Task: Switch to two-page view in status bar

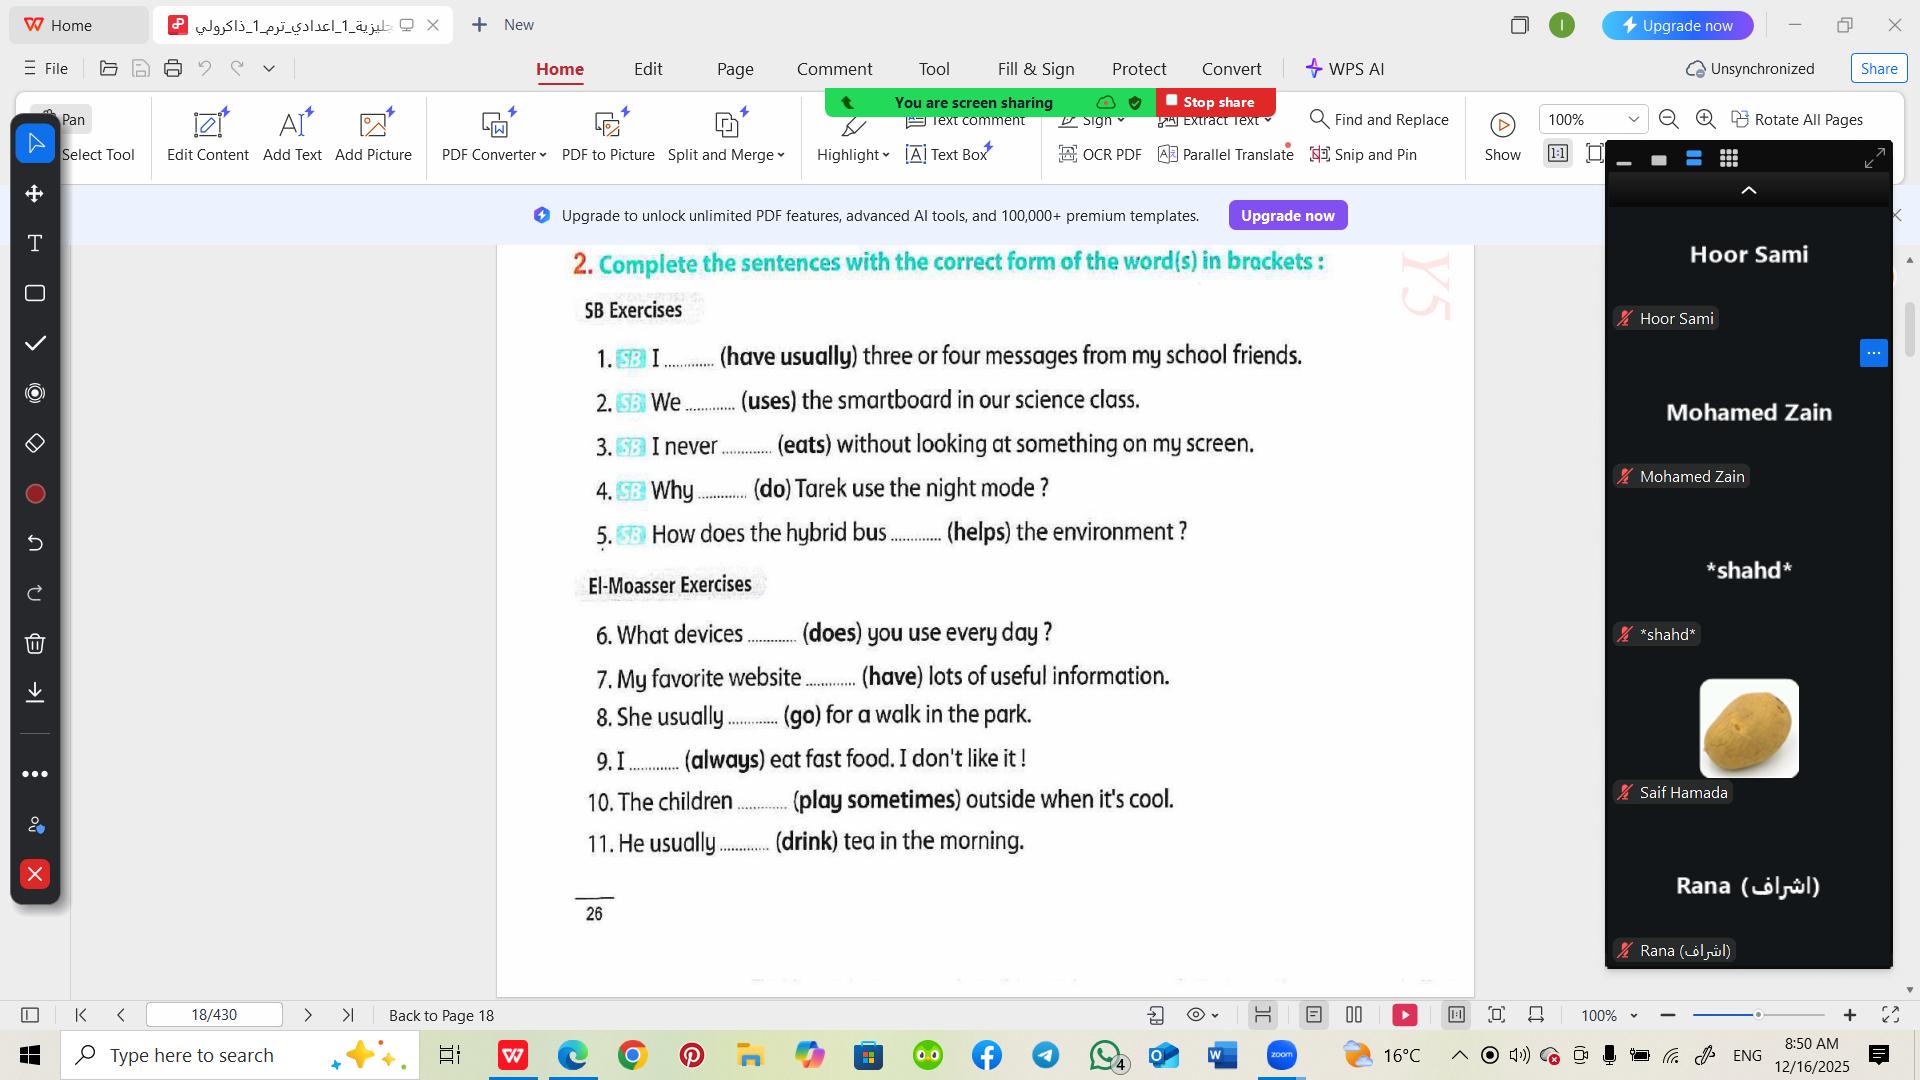Action: tap(1354, 1016)
